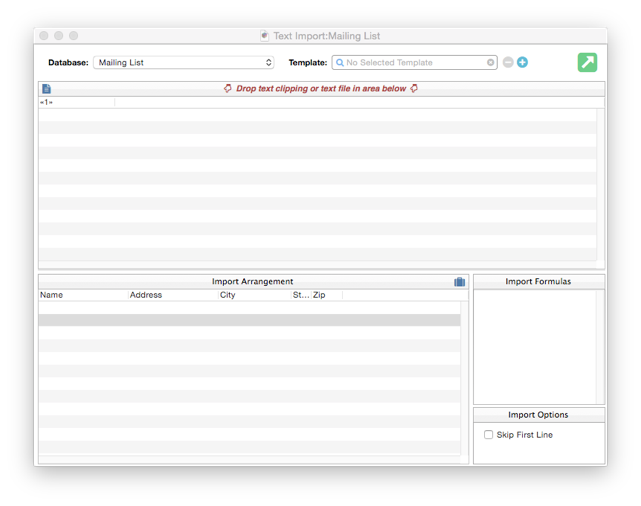The width and height of the screenshot is (641, 506).
Task: Remove template using the minus icon
Action: (508, 62)
